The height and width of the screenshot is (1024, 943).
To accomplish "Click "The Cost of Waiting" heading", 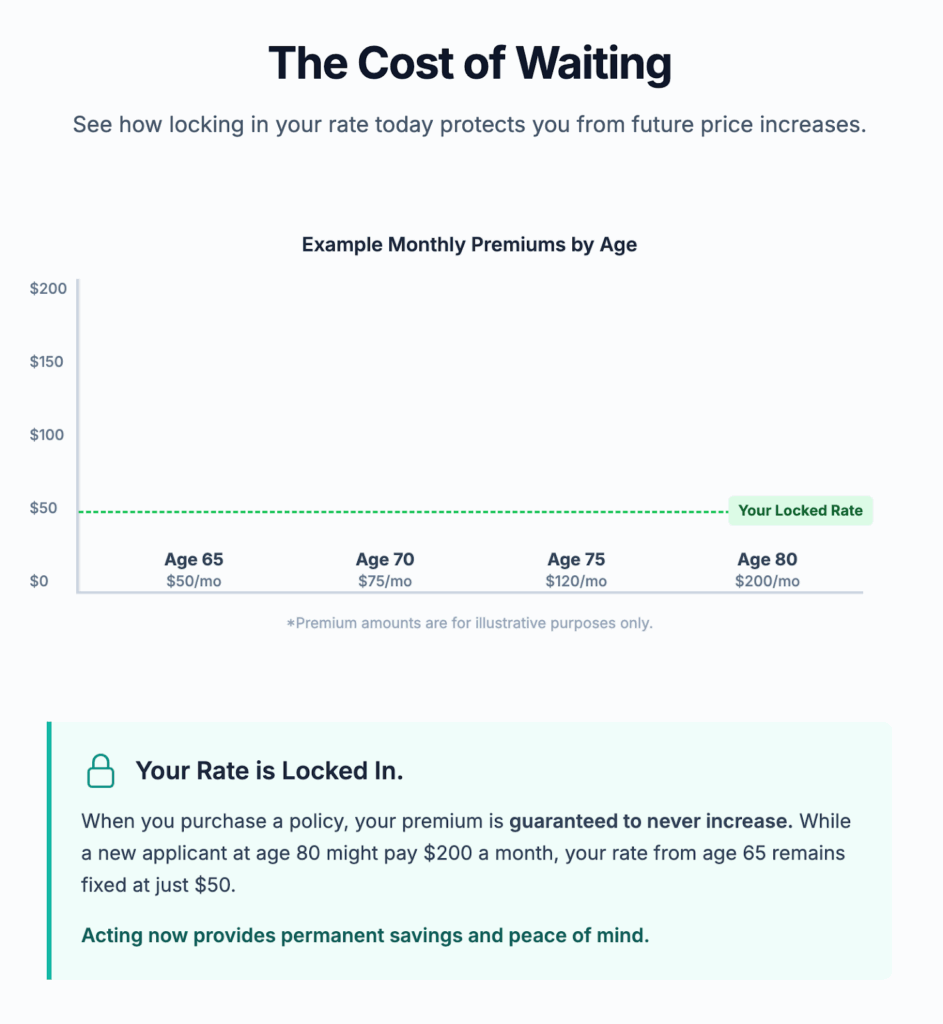I will [470, 63].
